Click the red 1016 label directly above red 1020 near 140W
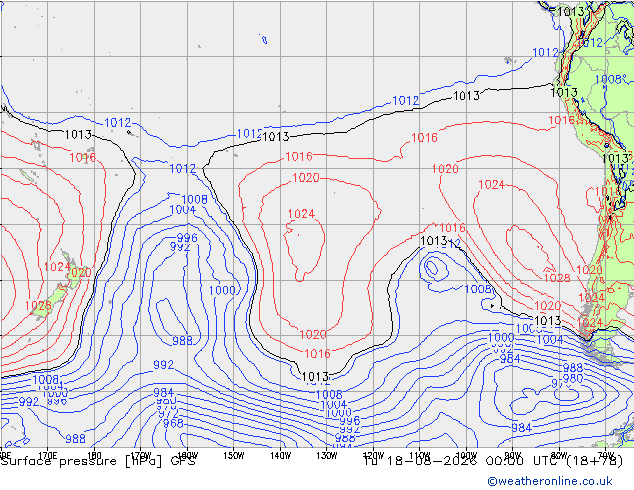The width and height of the screenshot is (634, 490). coord(299,156)
